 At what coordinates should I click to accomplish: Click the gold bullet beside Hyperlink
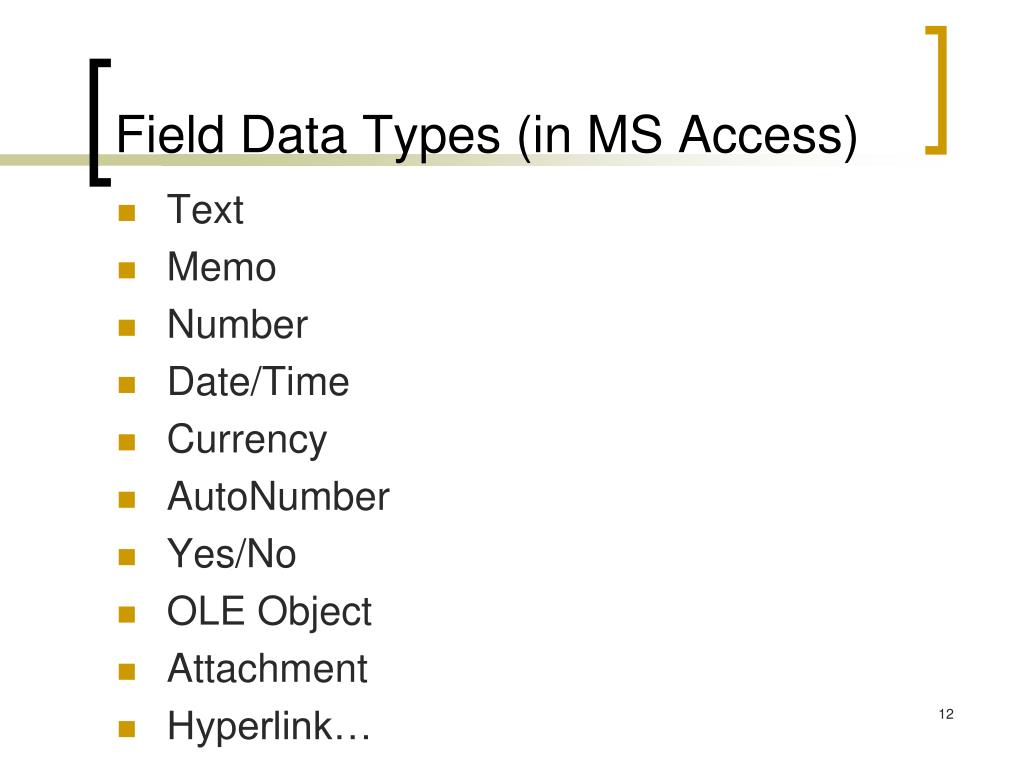click(x=127, y=728)
